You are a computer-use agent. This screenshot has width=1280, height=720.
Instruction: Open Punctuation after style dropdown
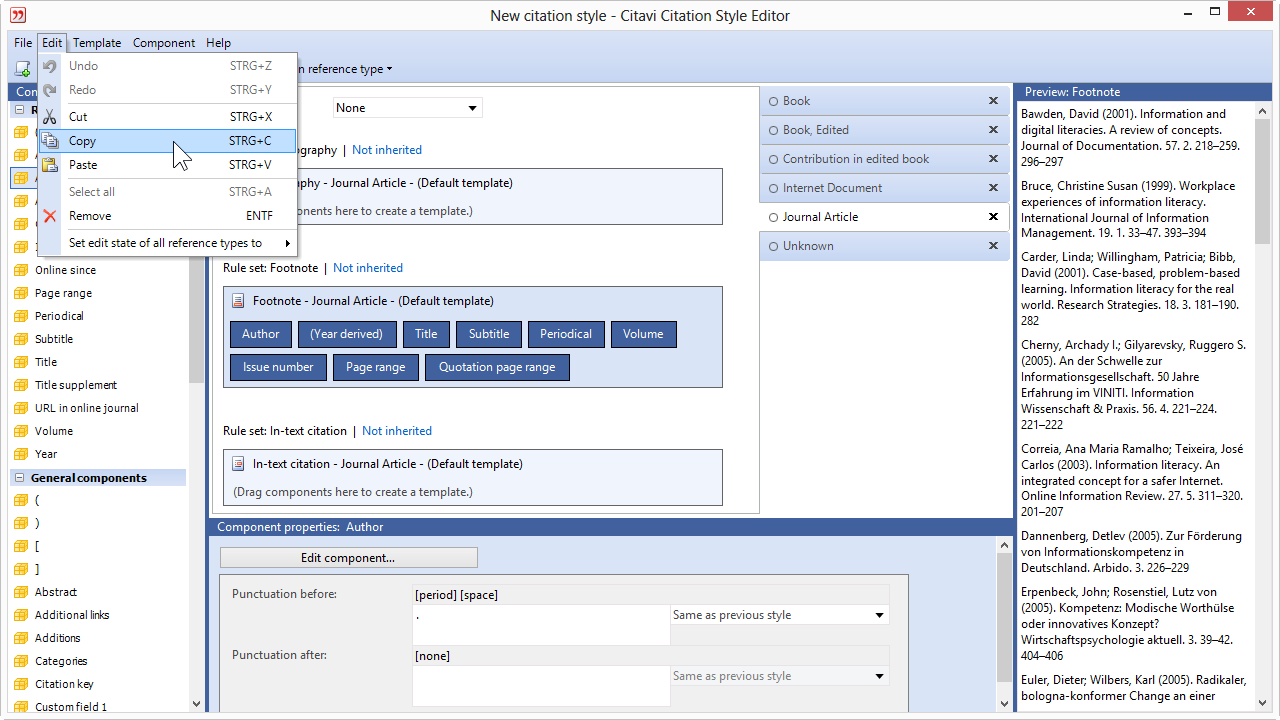(x=779, y=676)
